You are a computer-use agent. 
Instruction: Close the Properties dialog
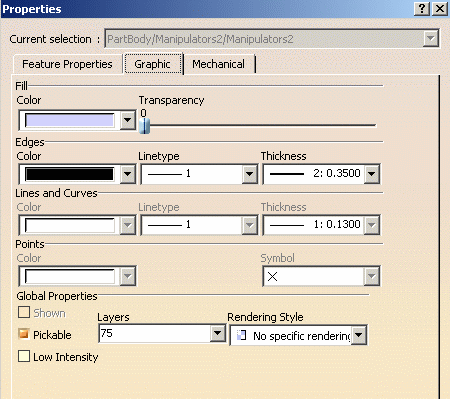440,9
